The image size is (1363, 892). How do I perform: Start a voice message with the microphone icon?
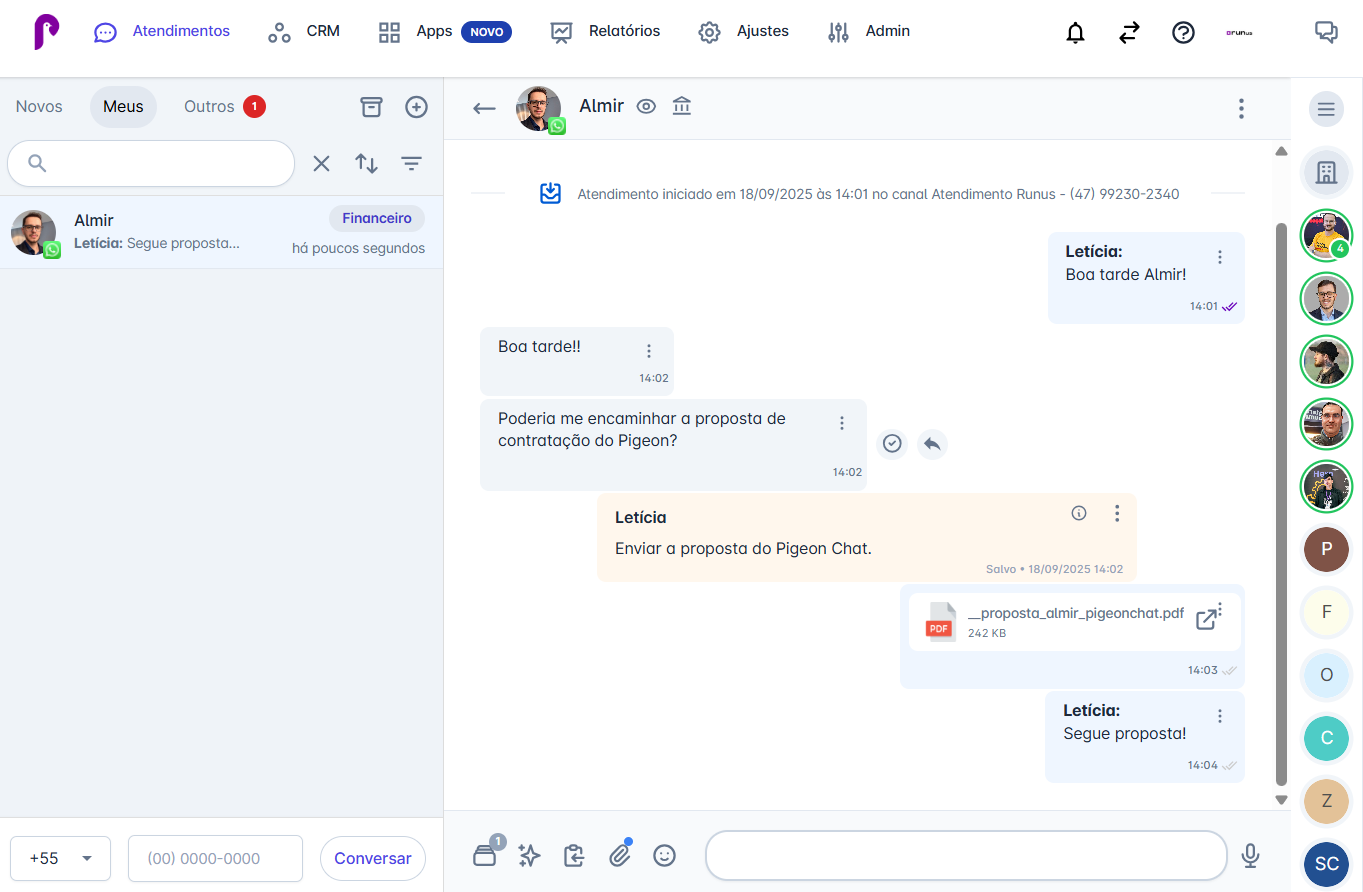click(x=1251, y=855)
